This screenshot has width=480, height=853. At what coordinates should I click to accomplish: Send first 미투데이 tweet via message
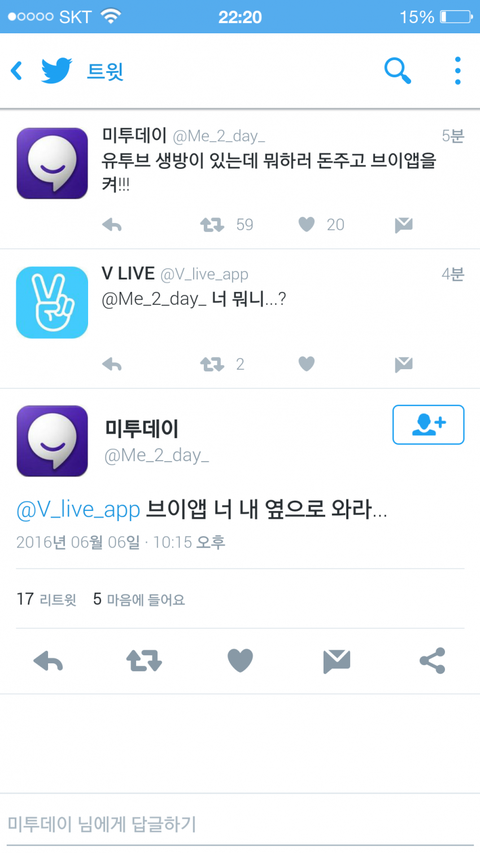point(403,225)
